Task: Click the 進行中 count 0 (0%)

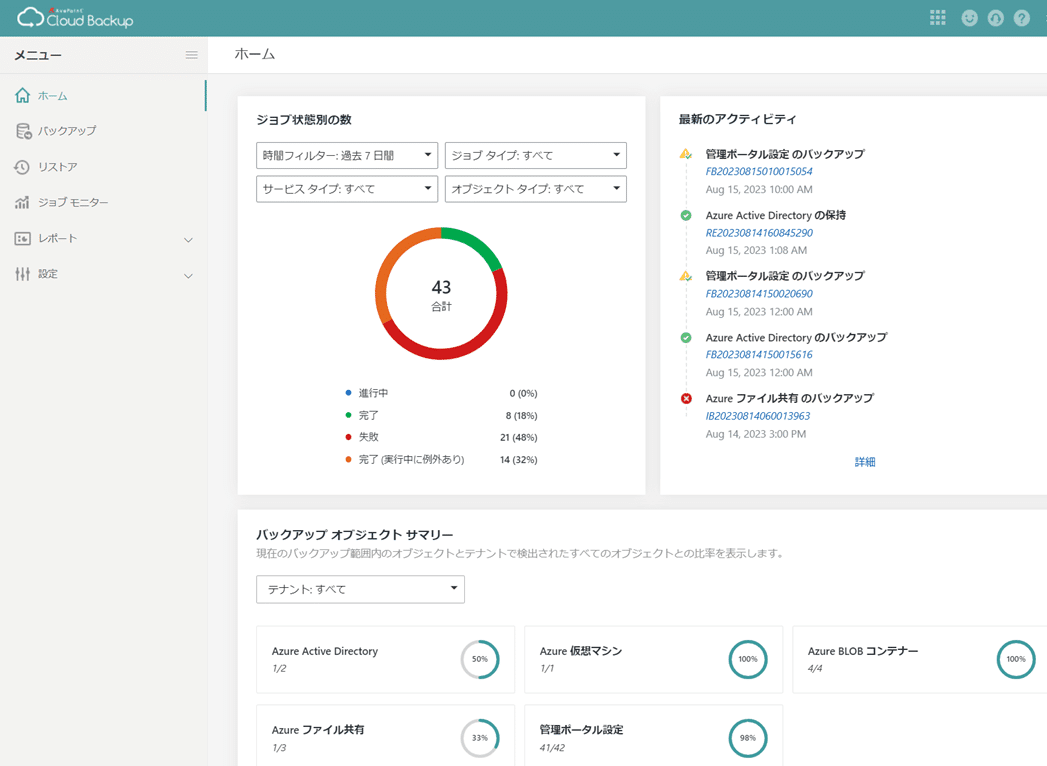Action: click(524, 393)
